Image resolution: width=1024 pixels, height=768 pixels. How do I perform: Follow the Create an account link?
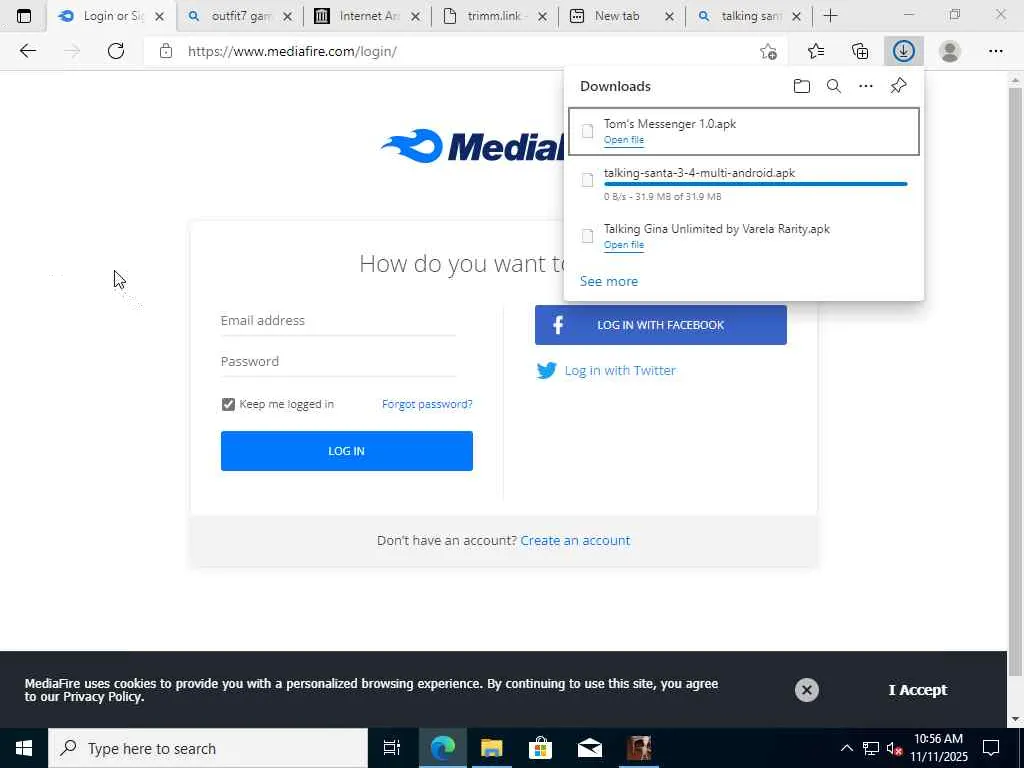pos(575,541)
